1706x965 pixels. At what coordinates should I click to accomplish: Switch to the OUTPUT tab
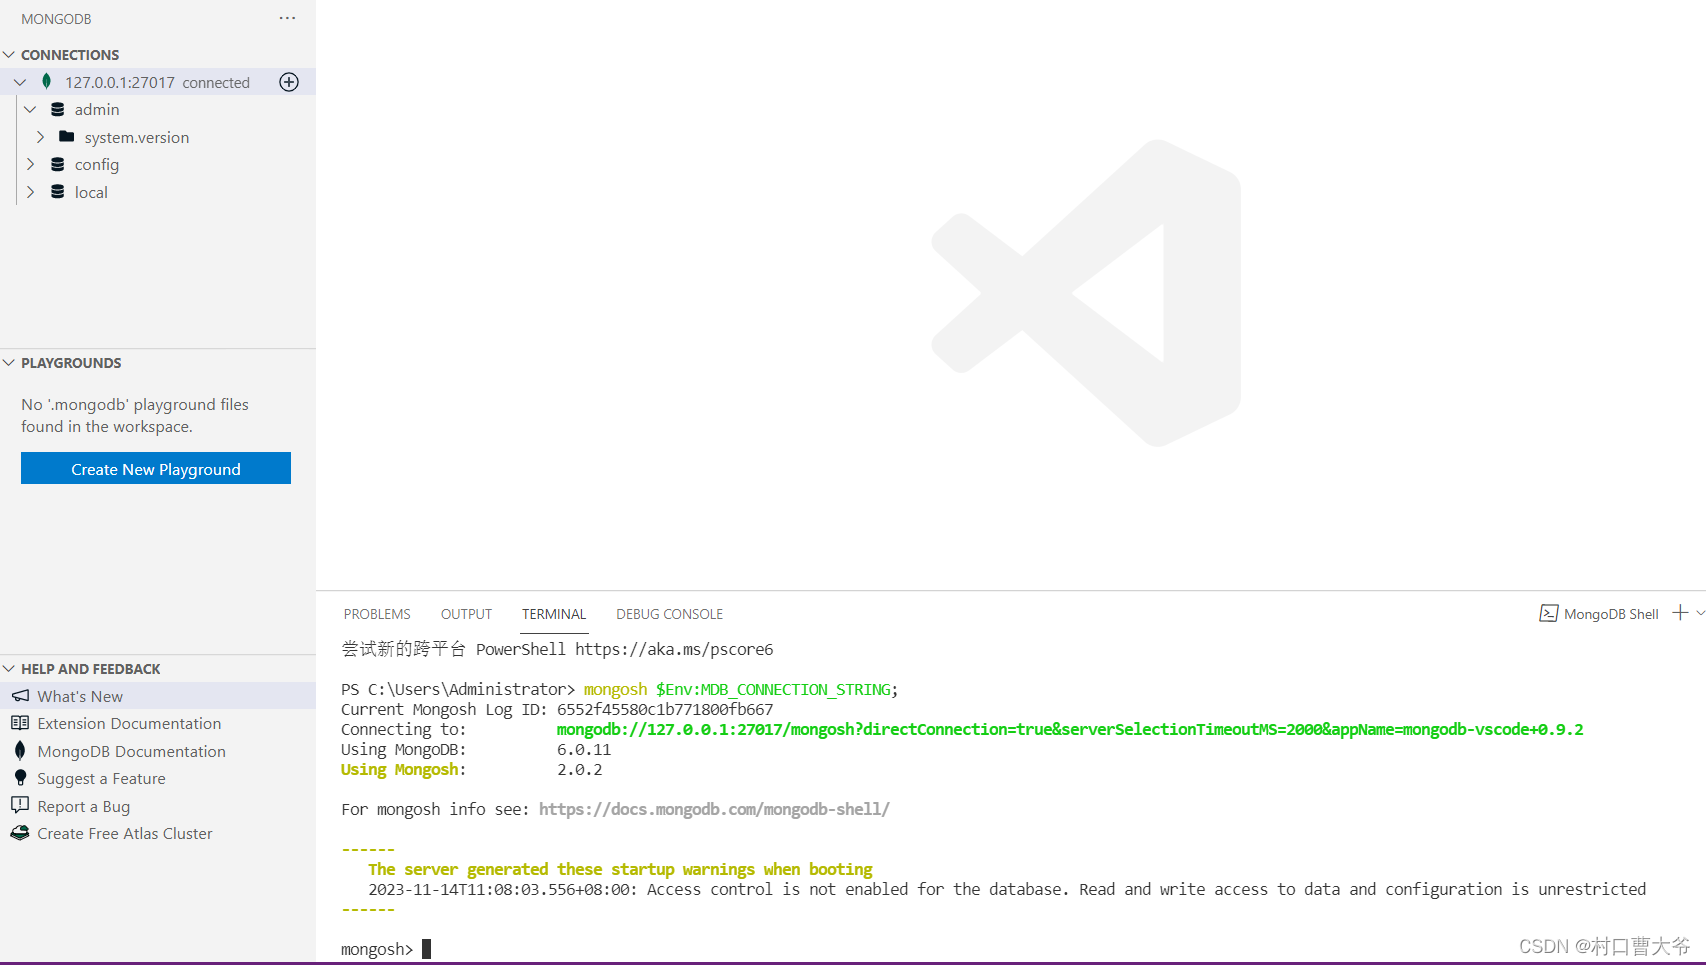(x=465, y=614)
